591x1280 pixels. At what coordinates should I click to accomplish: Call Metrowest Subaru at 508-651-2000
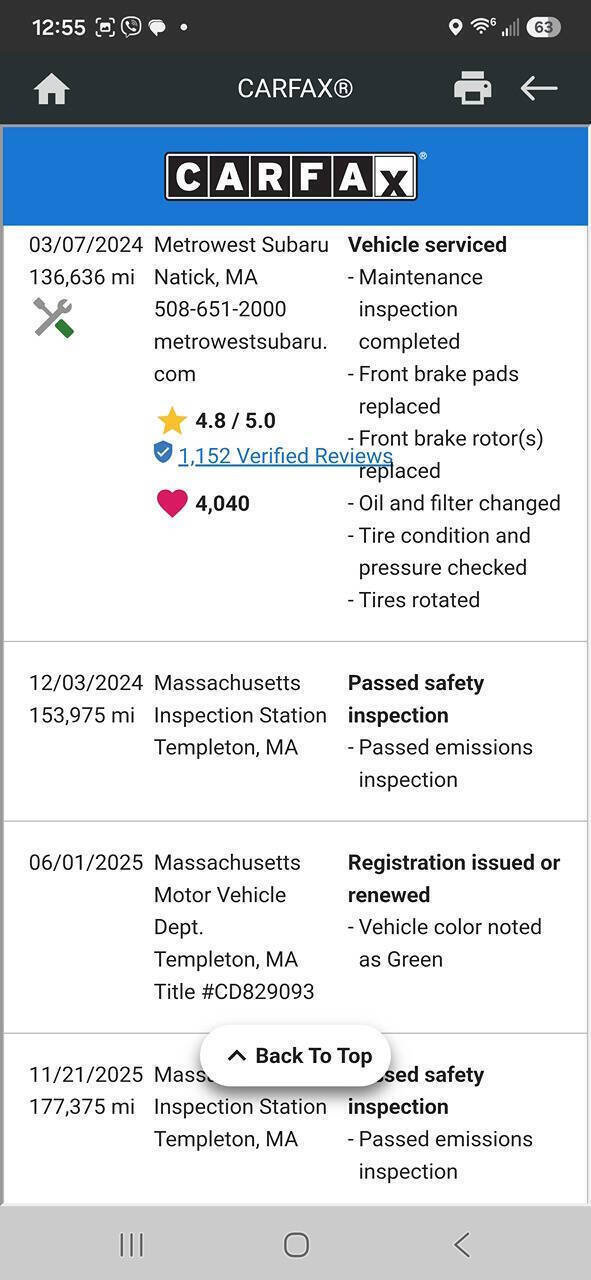pyautogui.click(x=220, y=309)
